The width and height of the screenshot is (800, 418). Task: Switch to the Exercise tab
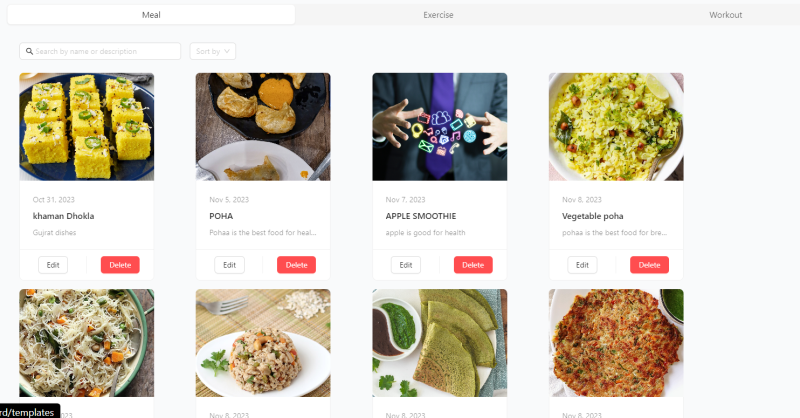pos(438,15)
